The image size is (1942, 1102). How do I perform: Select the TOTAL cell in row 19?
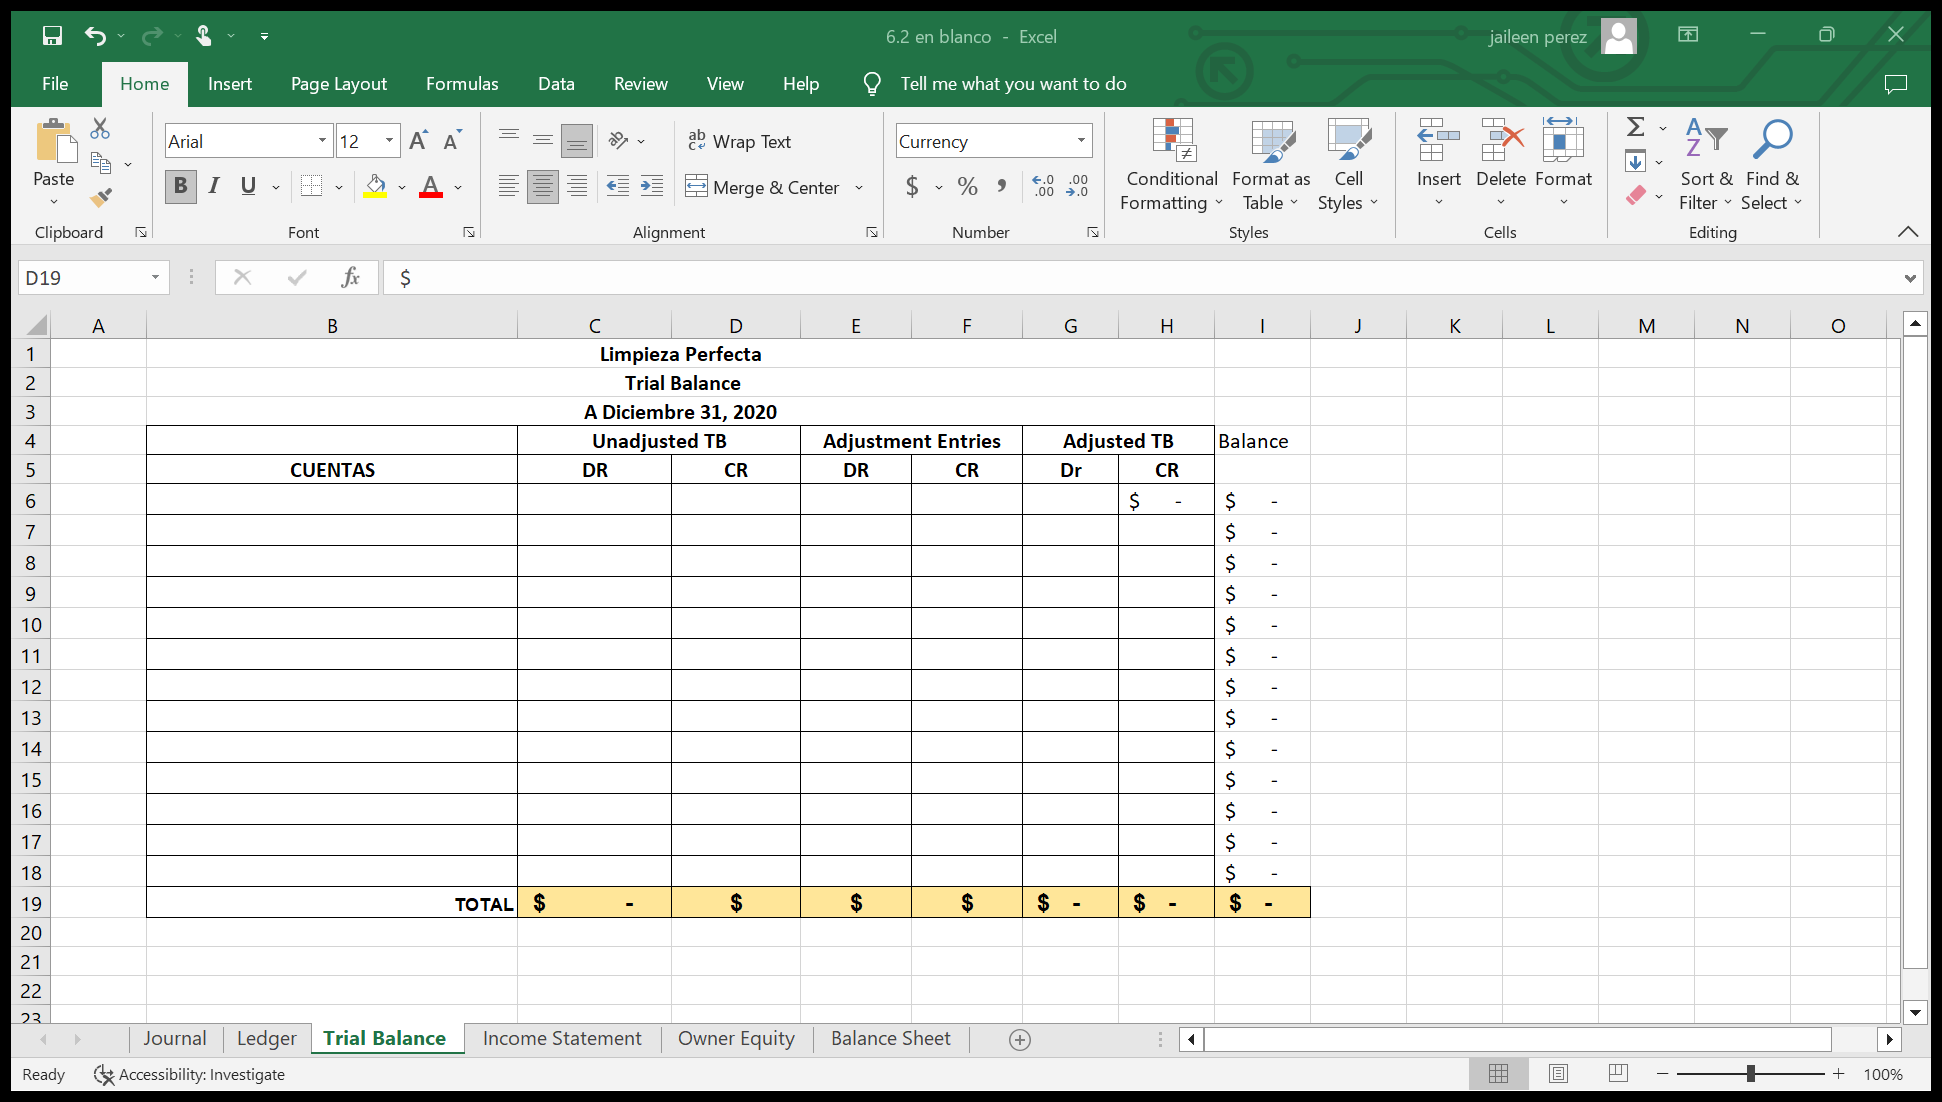[x=332, y=903]
